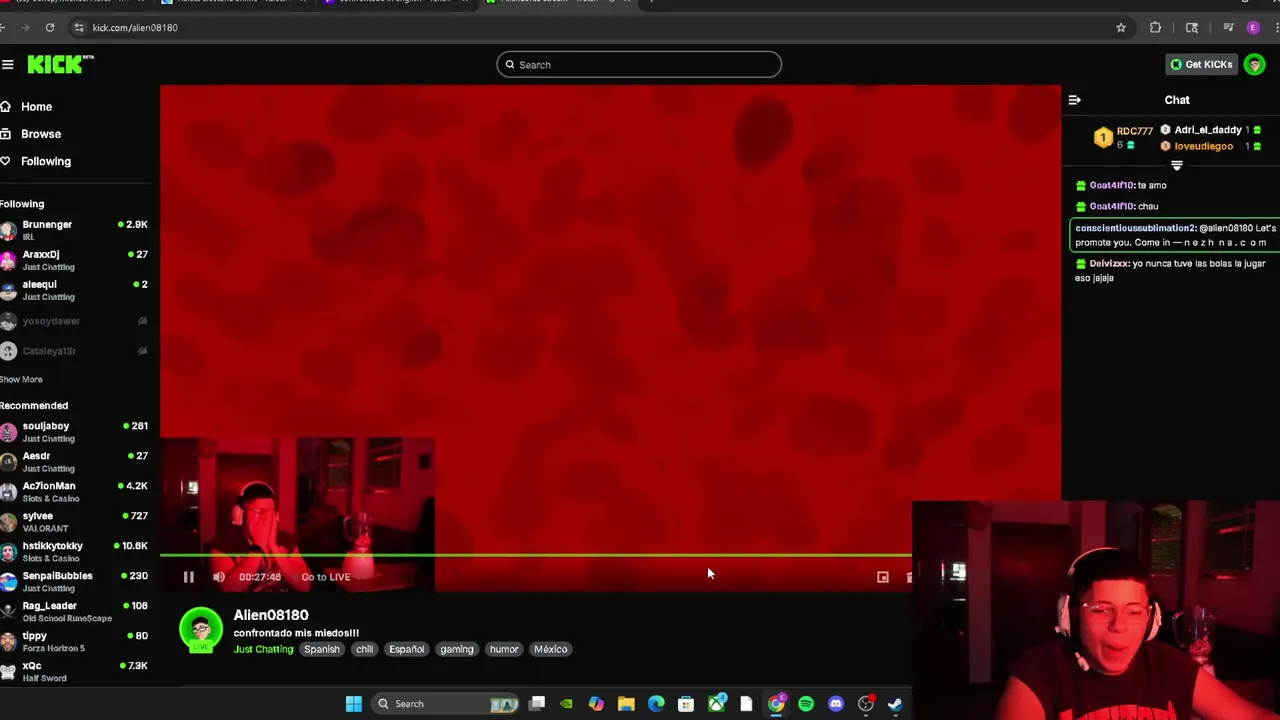Open Ac7ionMan Slots & Casino channel
The width and height of the screenshot is (1280, 720).
pyautogui.click(x=75, y=492)
